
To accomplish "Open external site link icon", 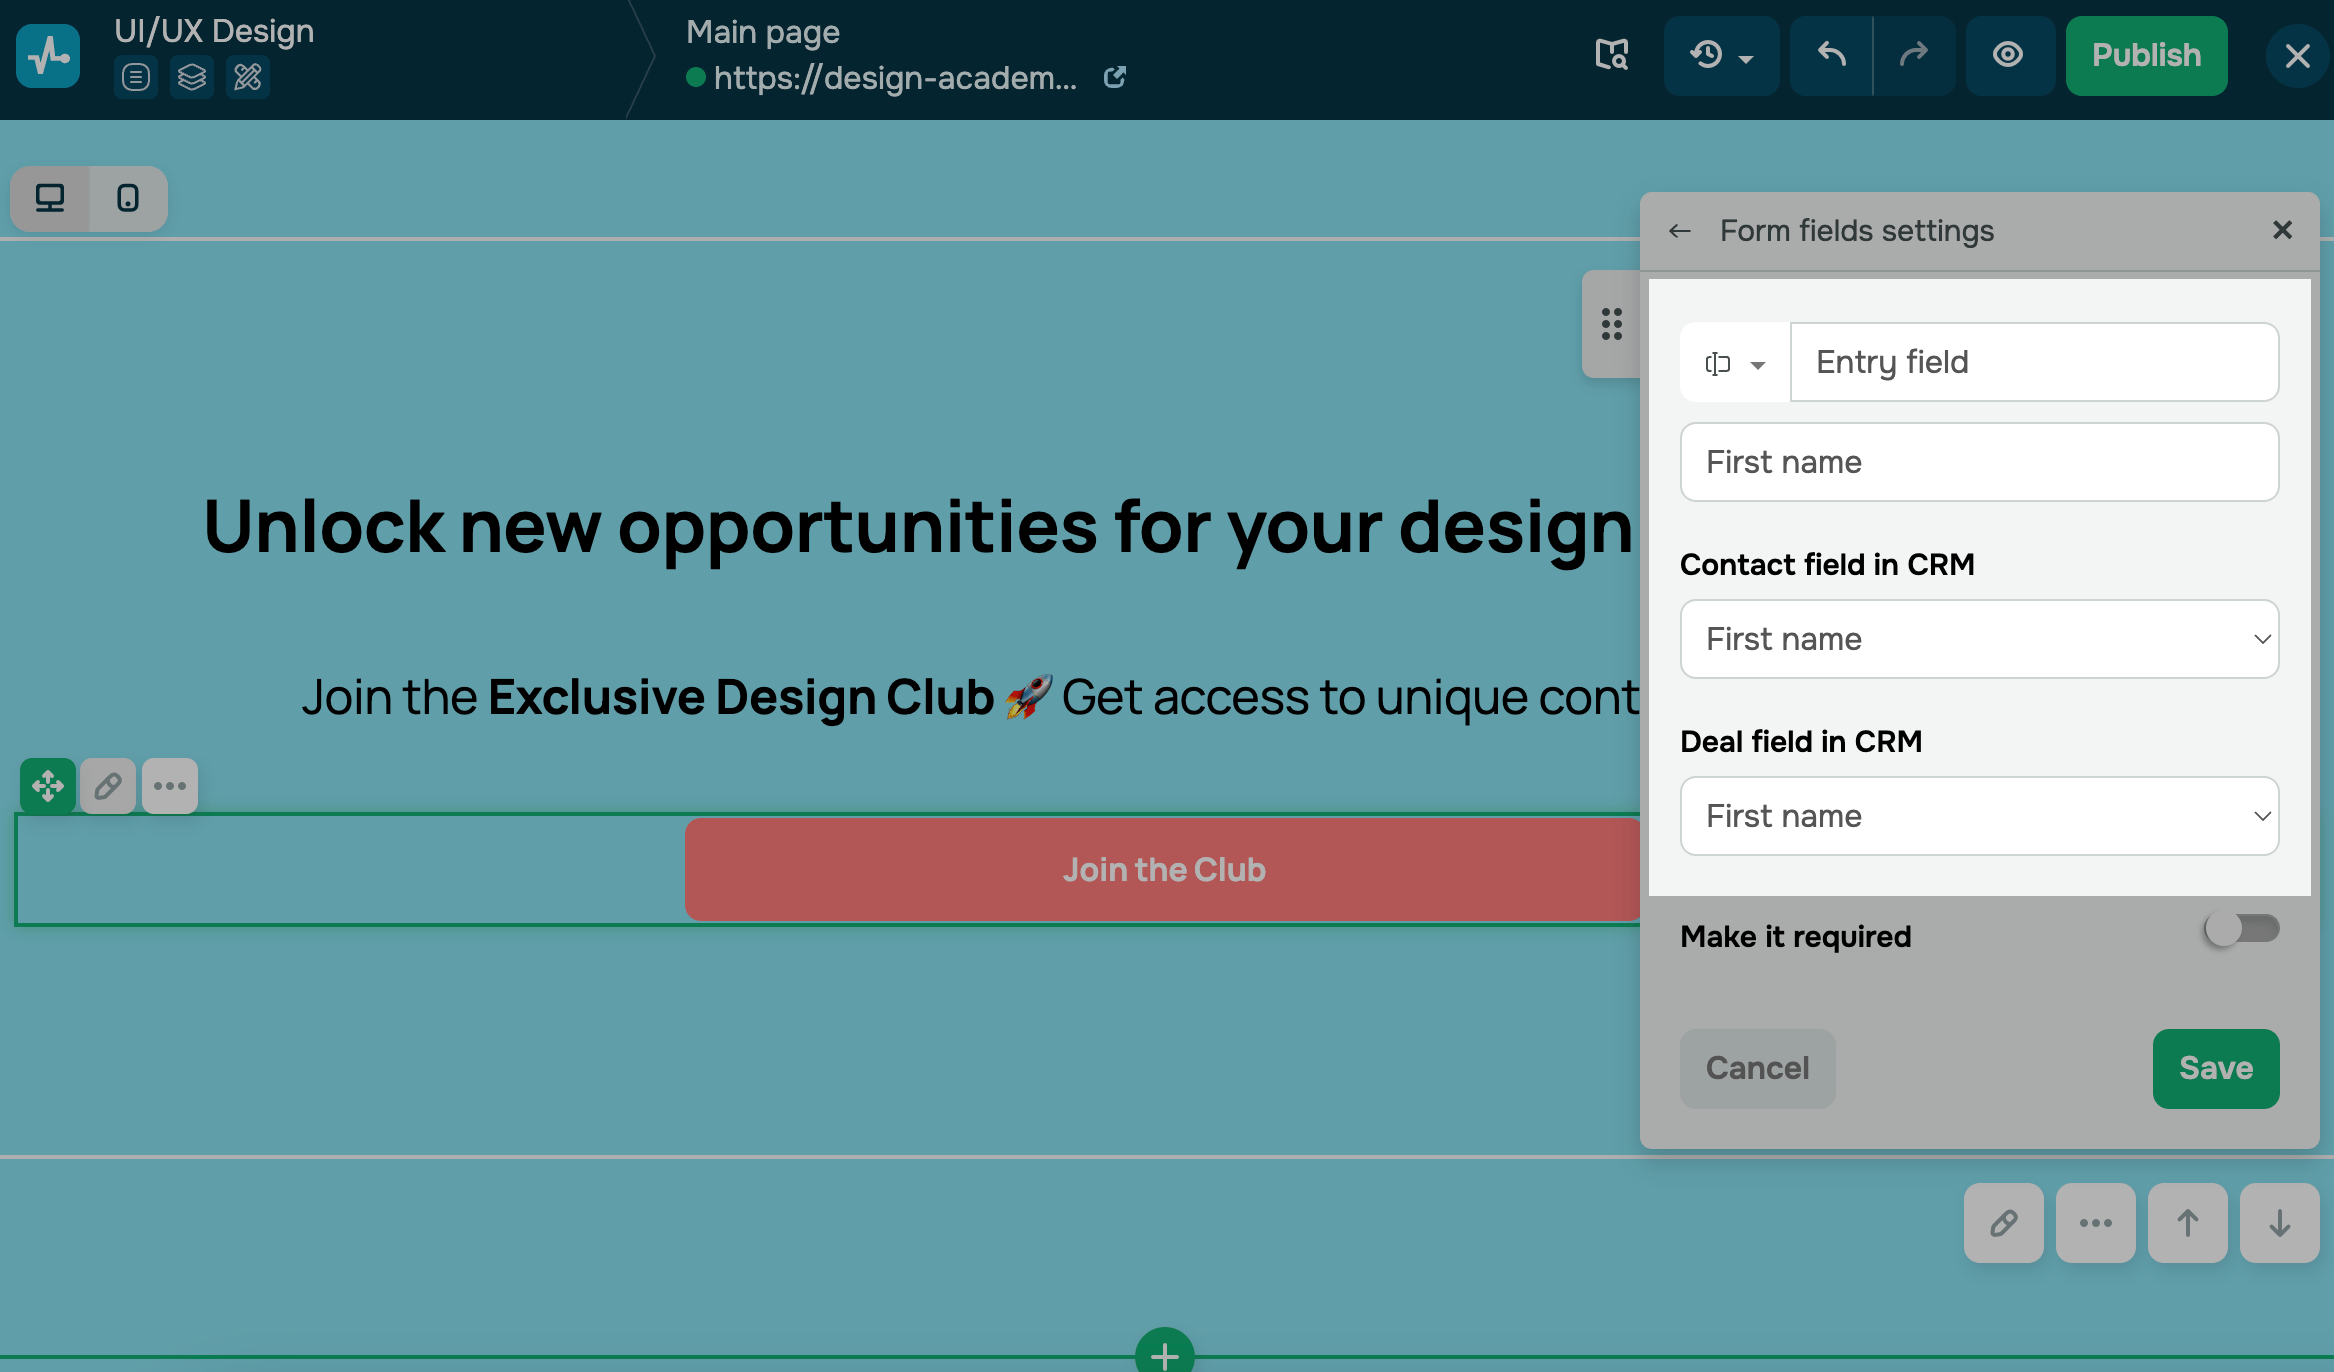I will [x=1115, y=77].
